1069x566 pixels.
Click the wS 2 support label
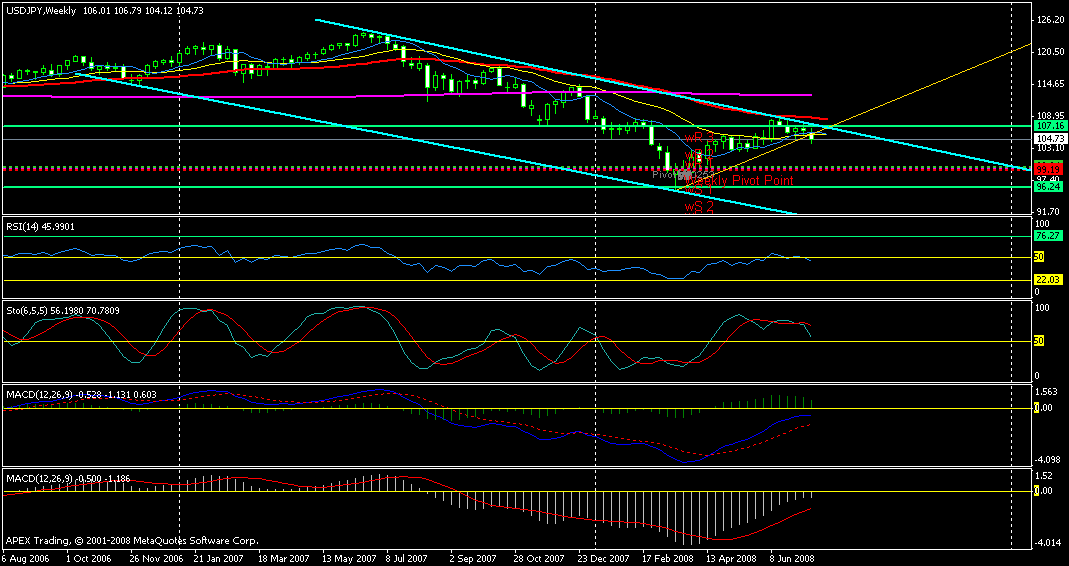(699, 207)
